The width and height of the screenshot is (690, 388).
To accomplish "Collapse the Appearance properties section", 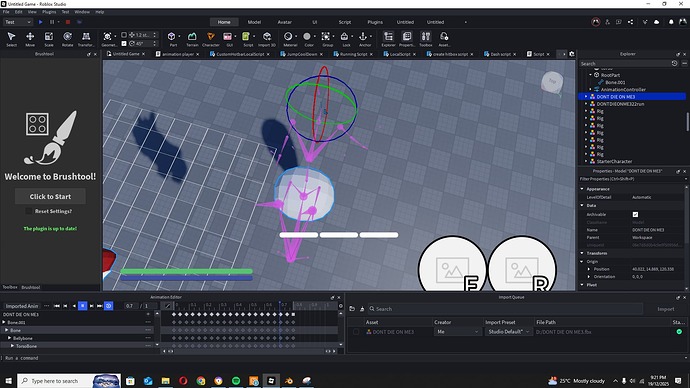I will click(x=582, y=189).
